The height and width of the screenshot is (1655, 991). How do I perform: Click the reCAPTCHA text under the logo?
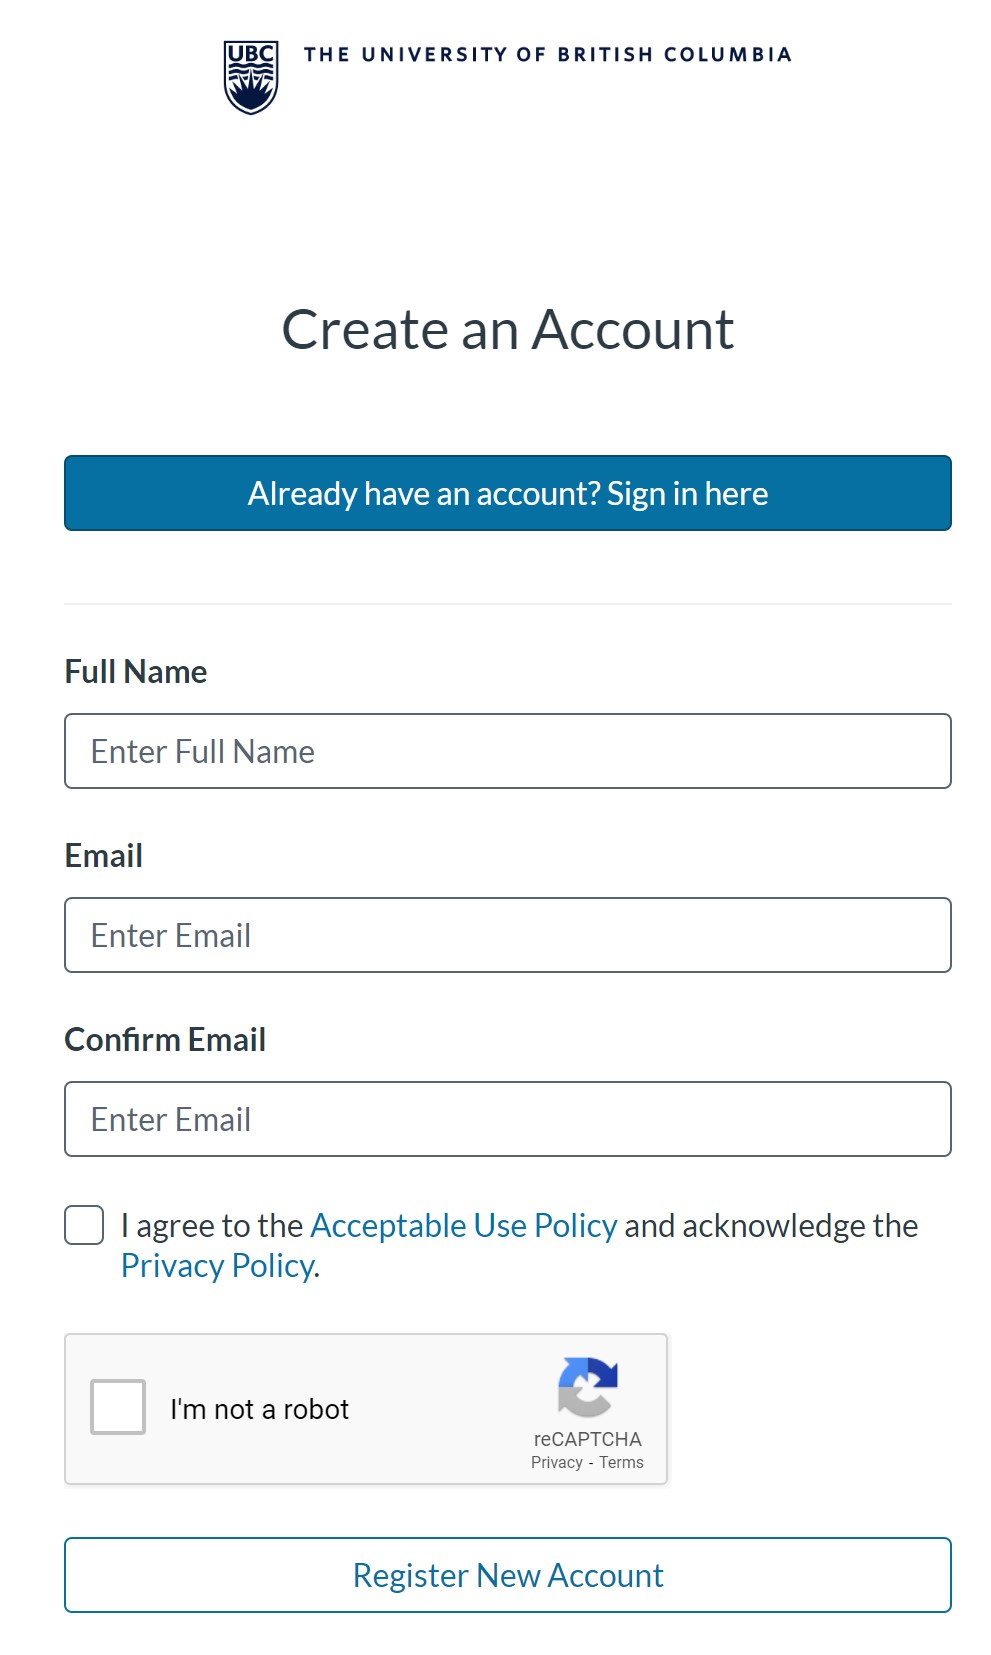tap(587, 1439)
